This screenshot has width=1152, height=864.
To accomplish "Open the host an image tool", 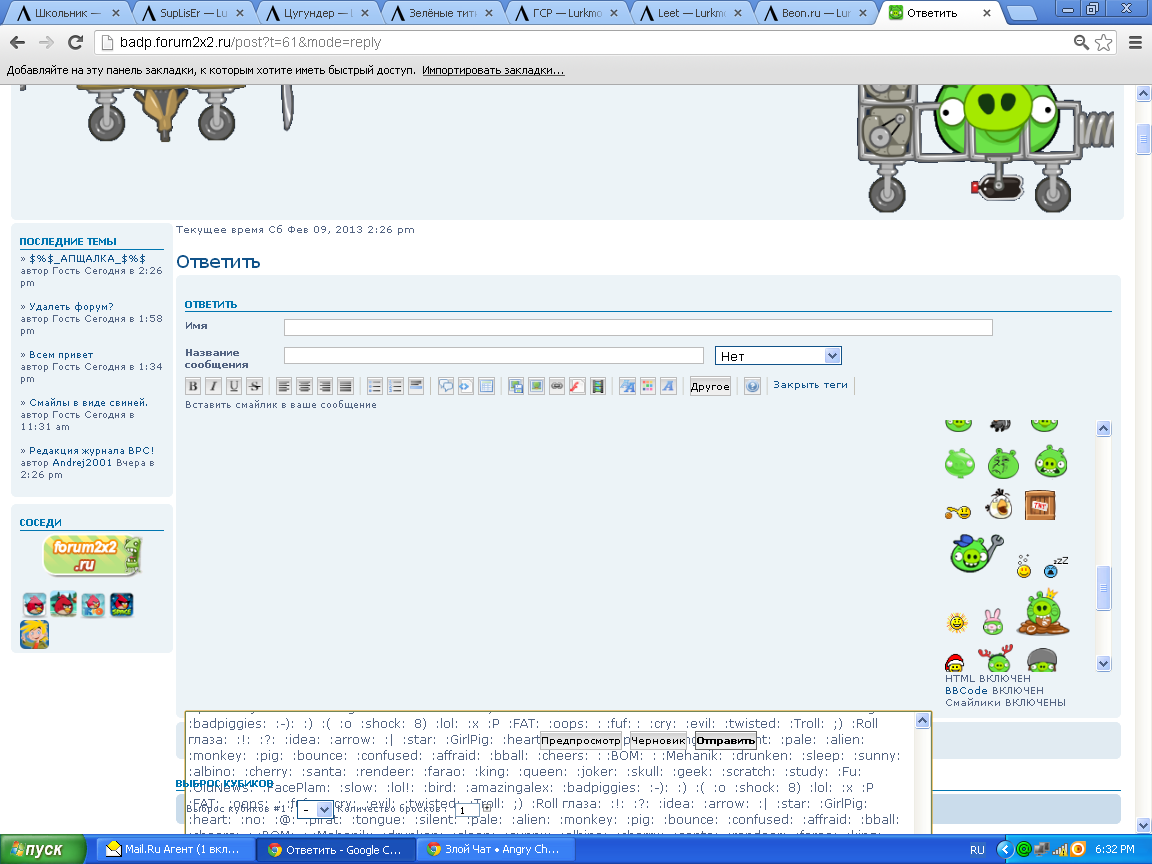I will 516,386.
